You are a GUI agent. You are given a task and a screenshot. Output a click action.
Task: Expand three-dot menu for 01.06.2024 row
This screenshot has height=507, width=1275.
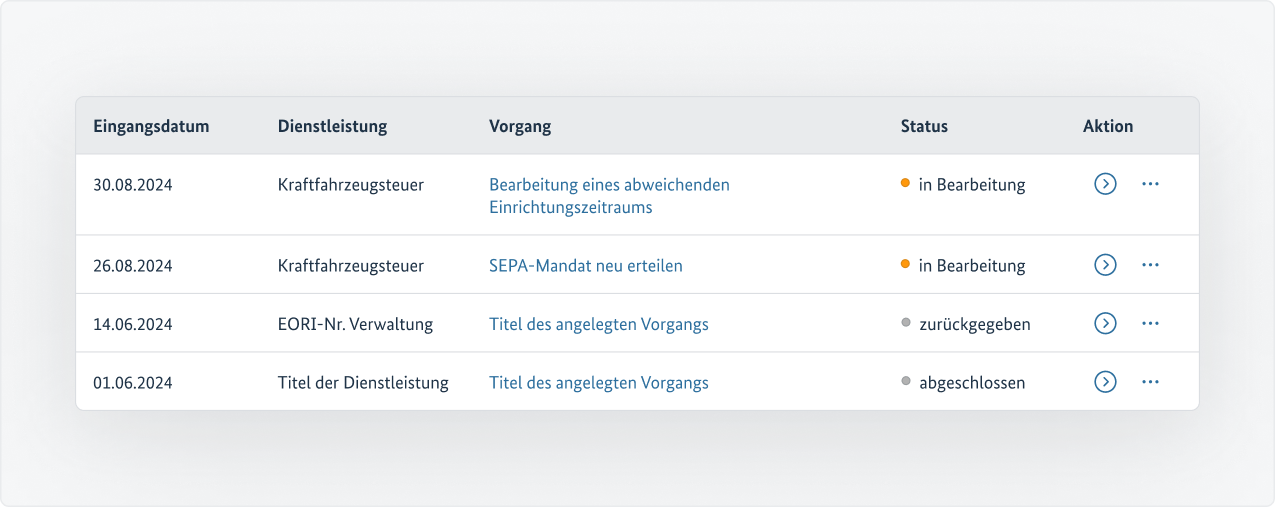[x=1150, y=382]
